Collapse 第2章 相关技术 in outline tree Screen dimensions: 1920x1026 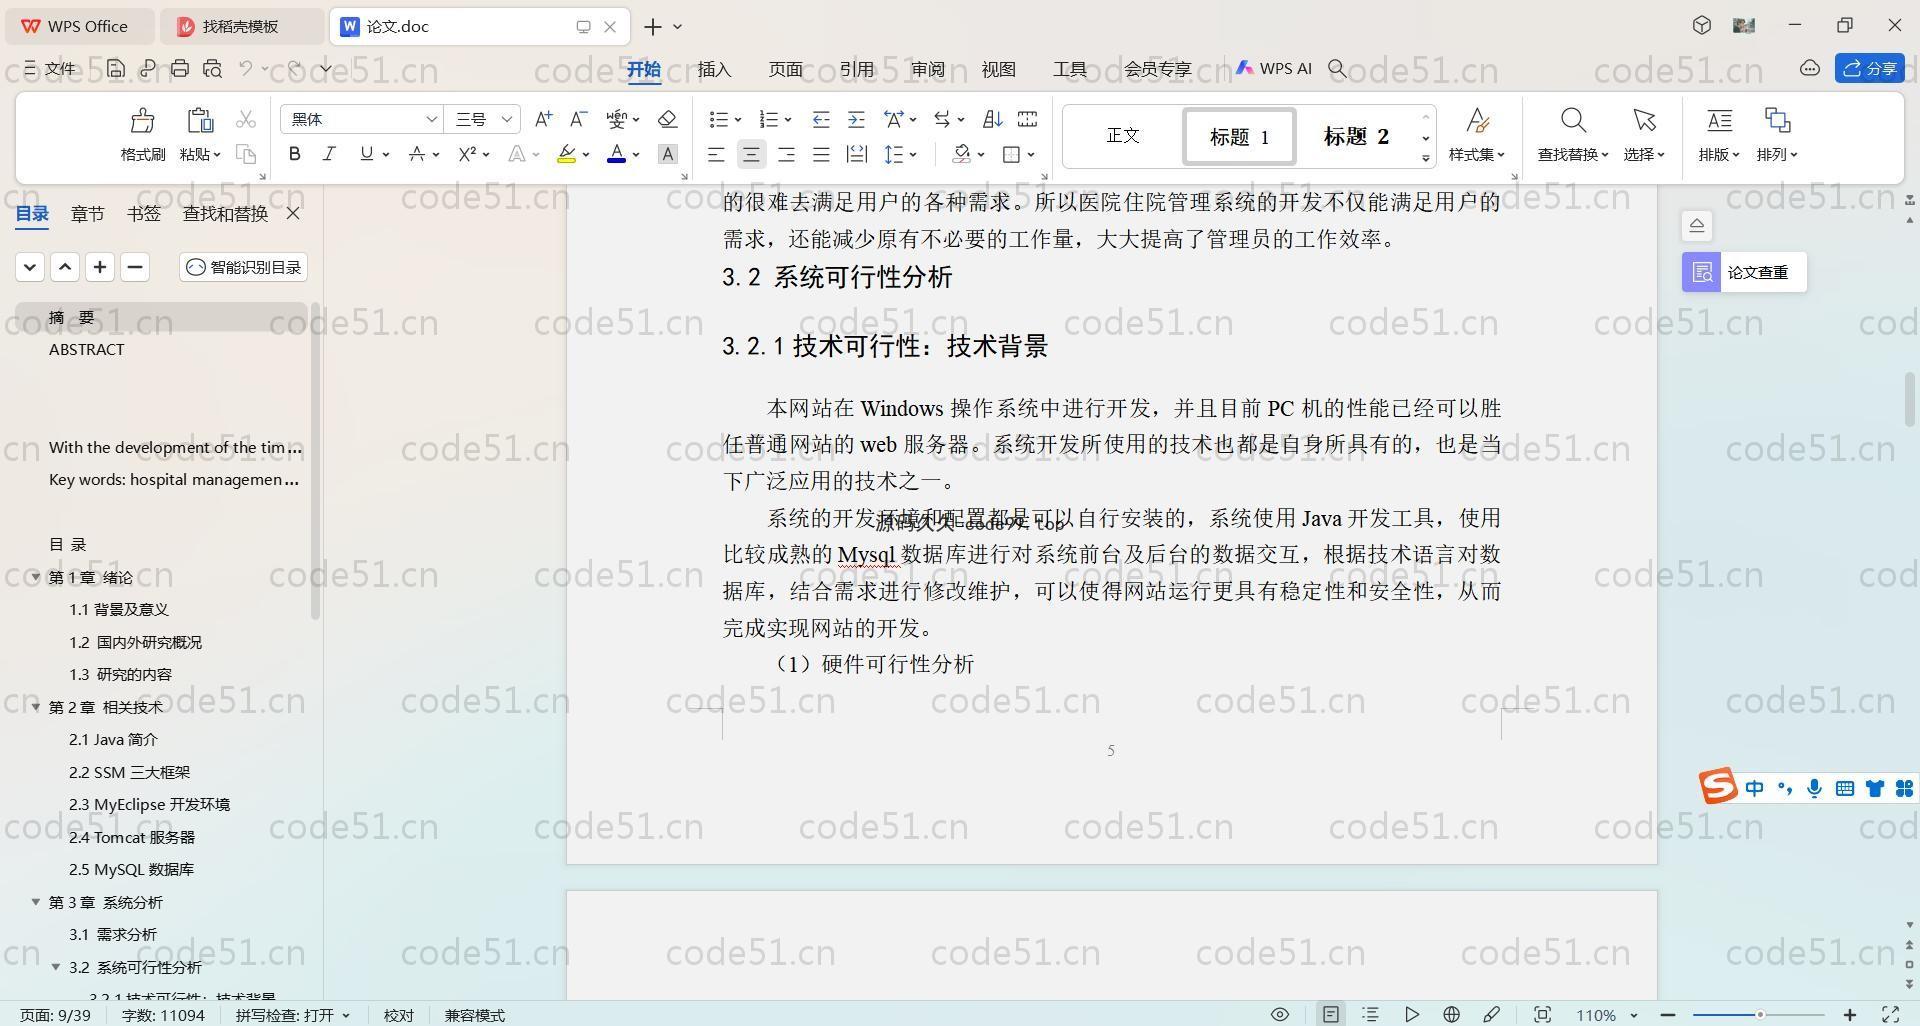coord(36,707)
